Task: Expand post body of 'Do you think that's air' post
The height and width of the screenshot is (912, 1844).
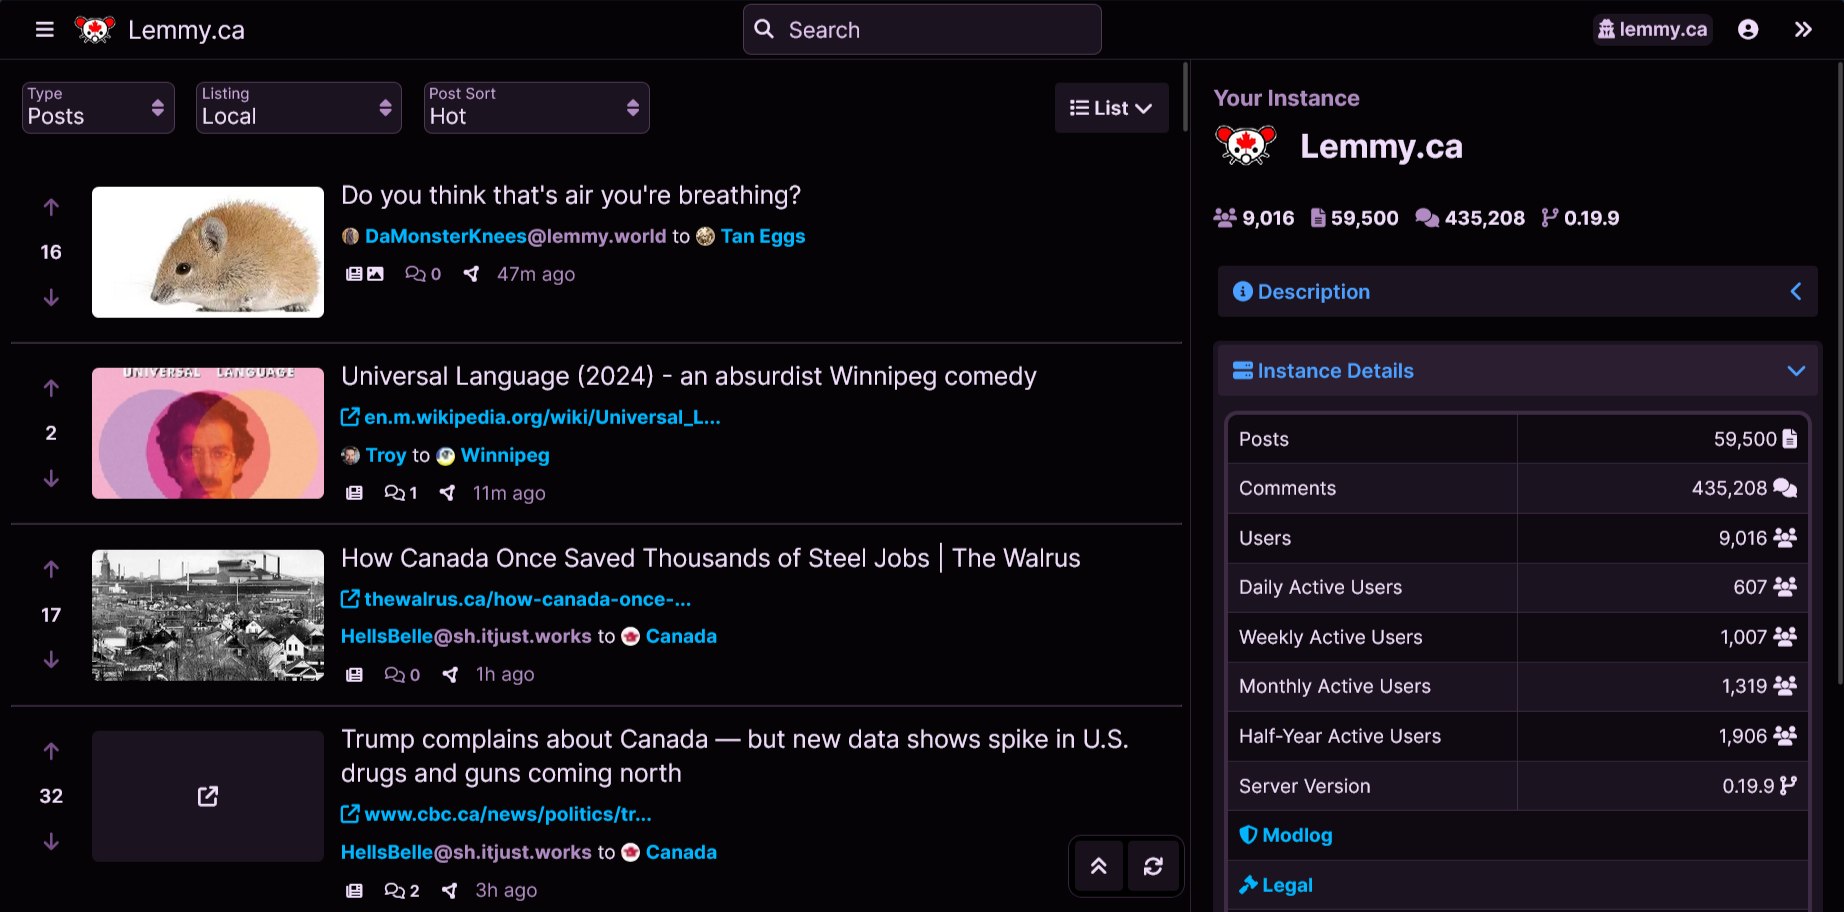Action: [354, 274]
